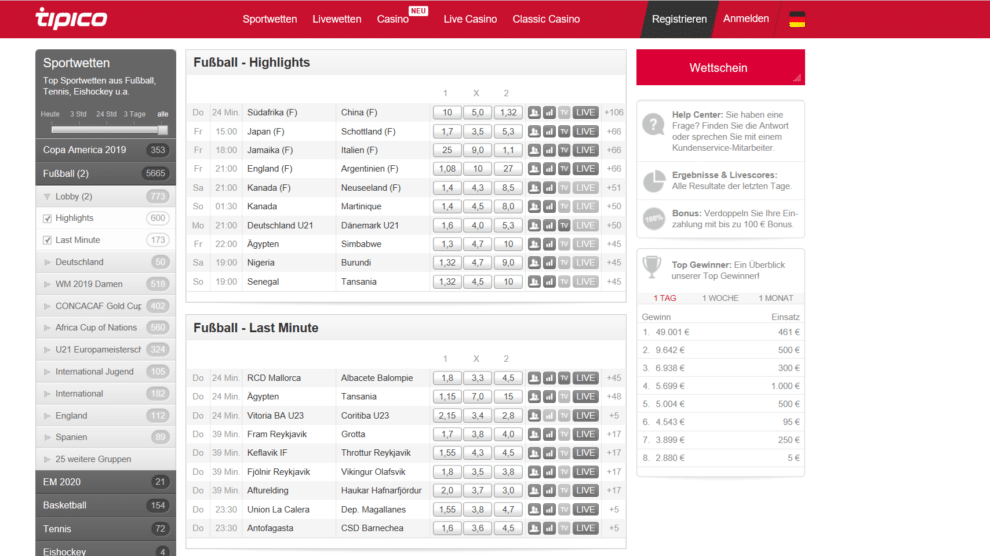Click the tipico logo
This screenshot has height=556, width=990.
coord(71,18)
